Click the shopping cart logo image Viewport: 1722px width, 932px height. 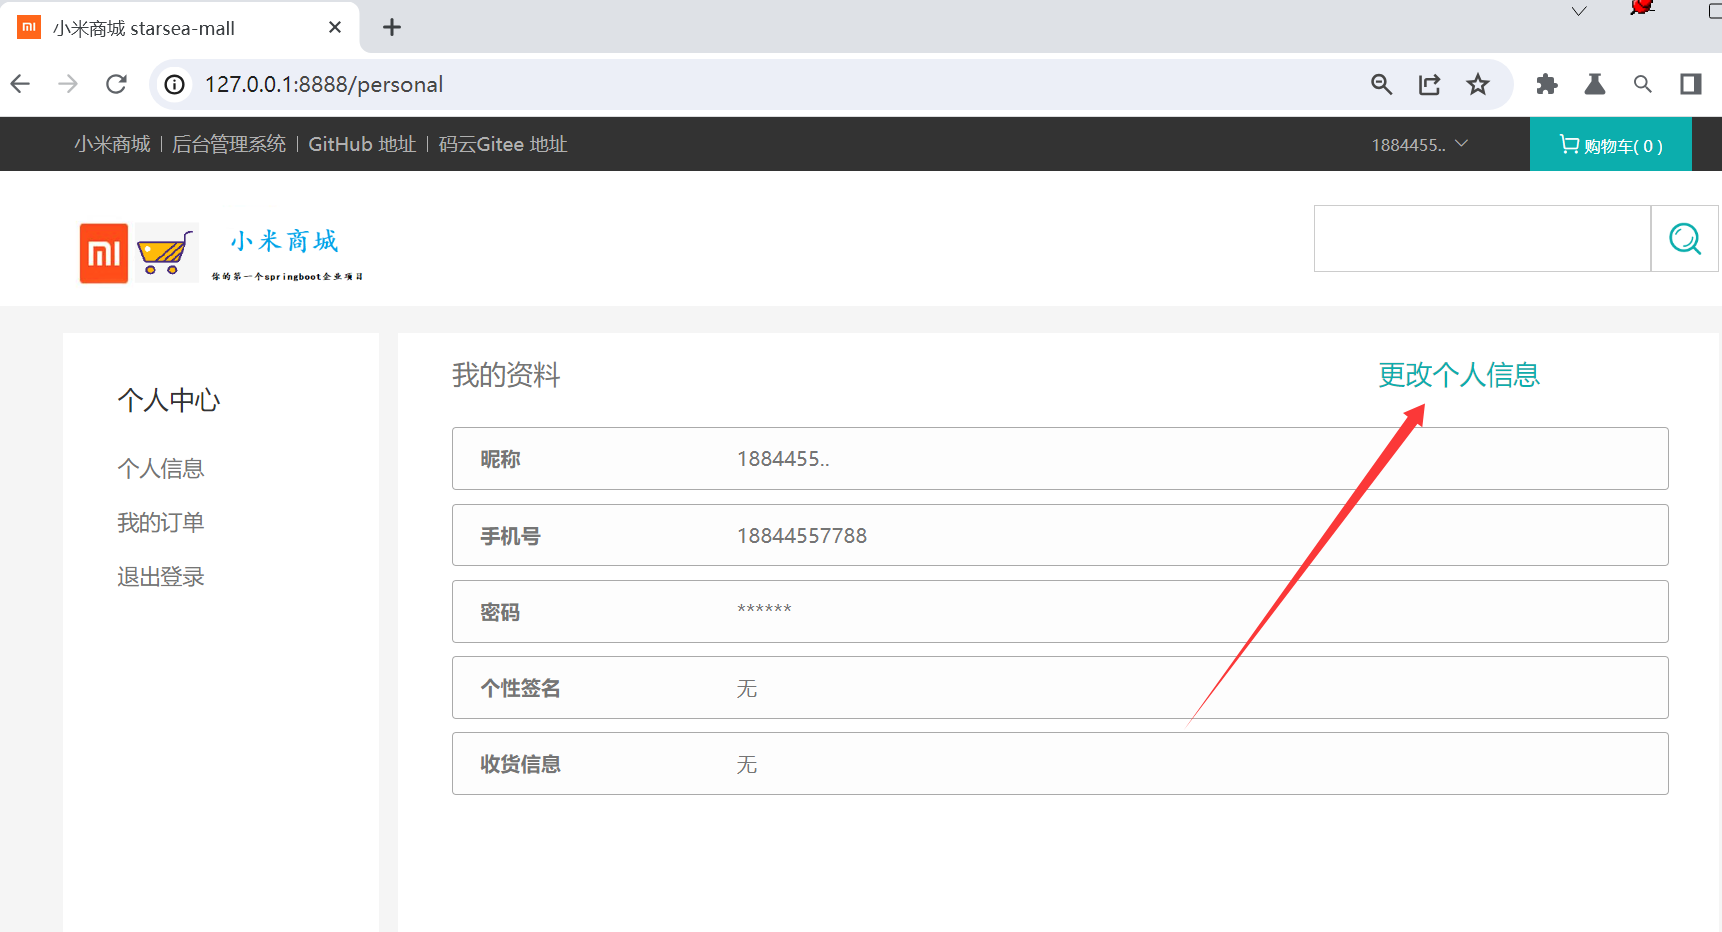pos(166,253)
